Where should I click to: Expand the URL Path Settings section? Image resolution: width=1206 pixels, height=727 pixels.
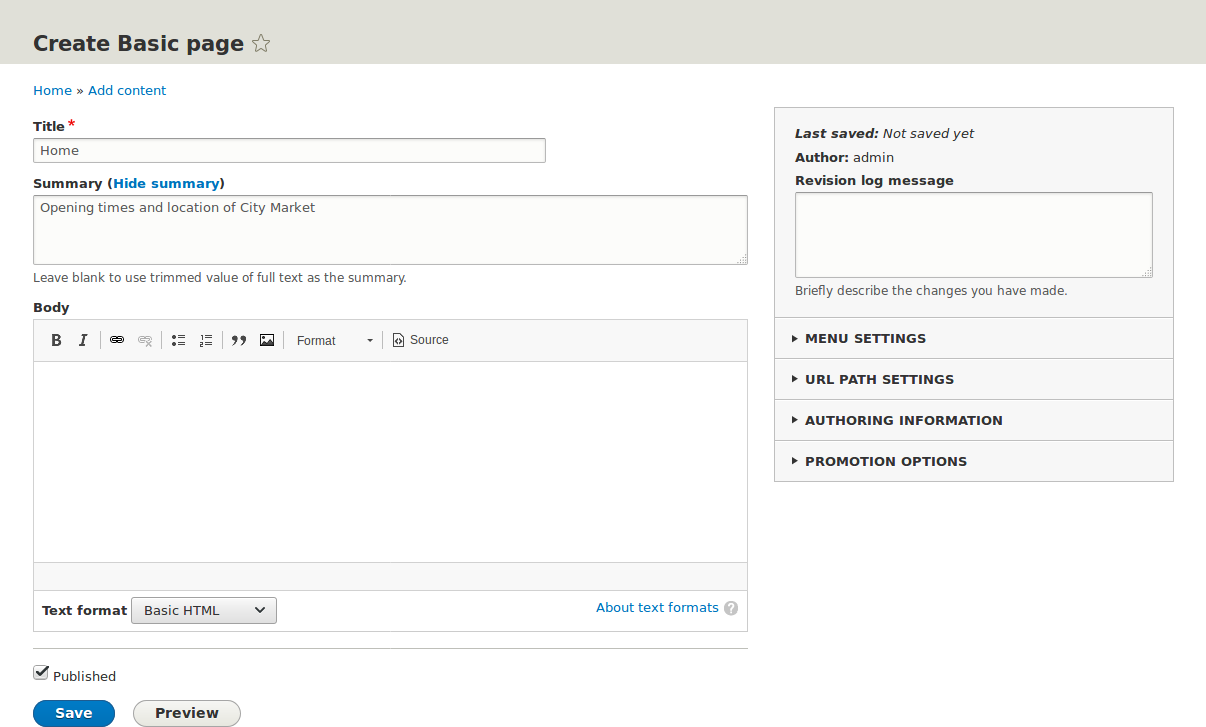pyautogui.click(x=879, y=379)
